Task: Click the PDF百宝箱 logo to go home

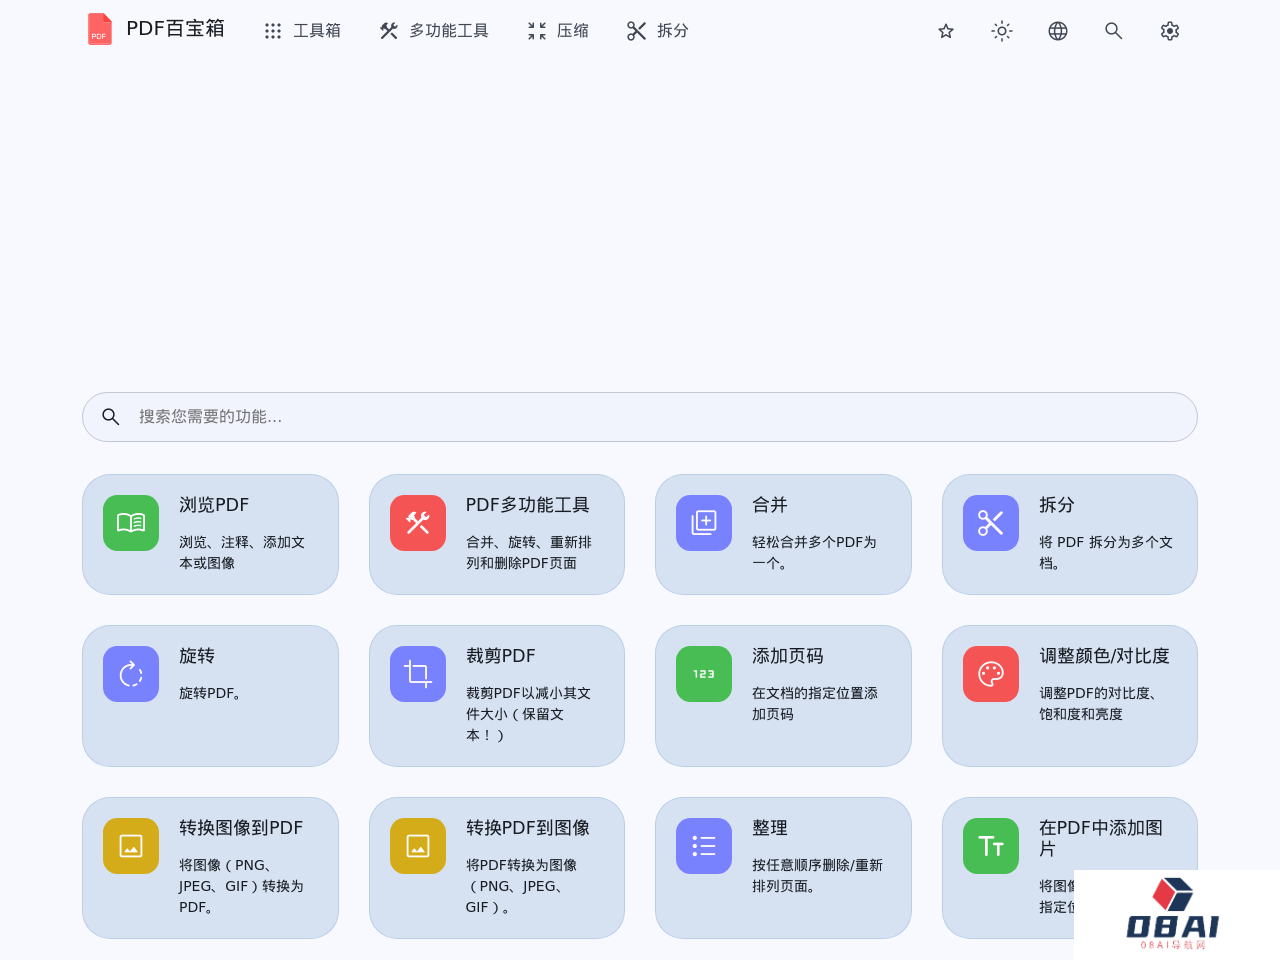Action: click(155, 28)
